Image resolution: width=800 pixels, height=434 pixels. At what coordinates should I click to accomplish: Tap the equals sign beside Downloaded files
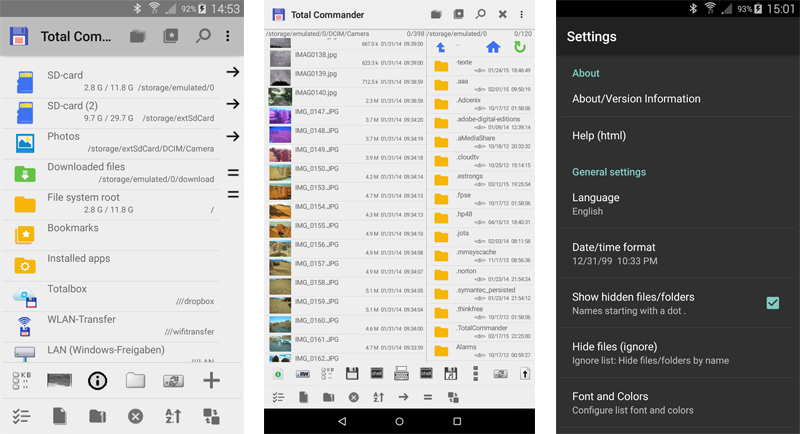click(x=233, y=173)
